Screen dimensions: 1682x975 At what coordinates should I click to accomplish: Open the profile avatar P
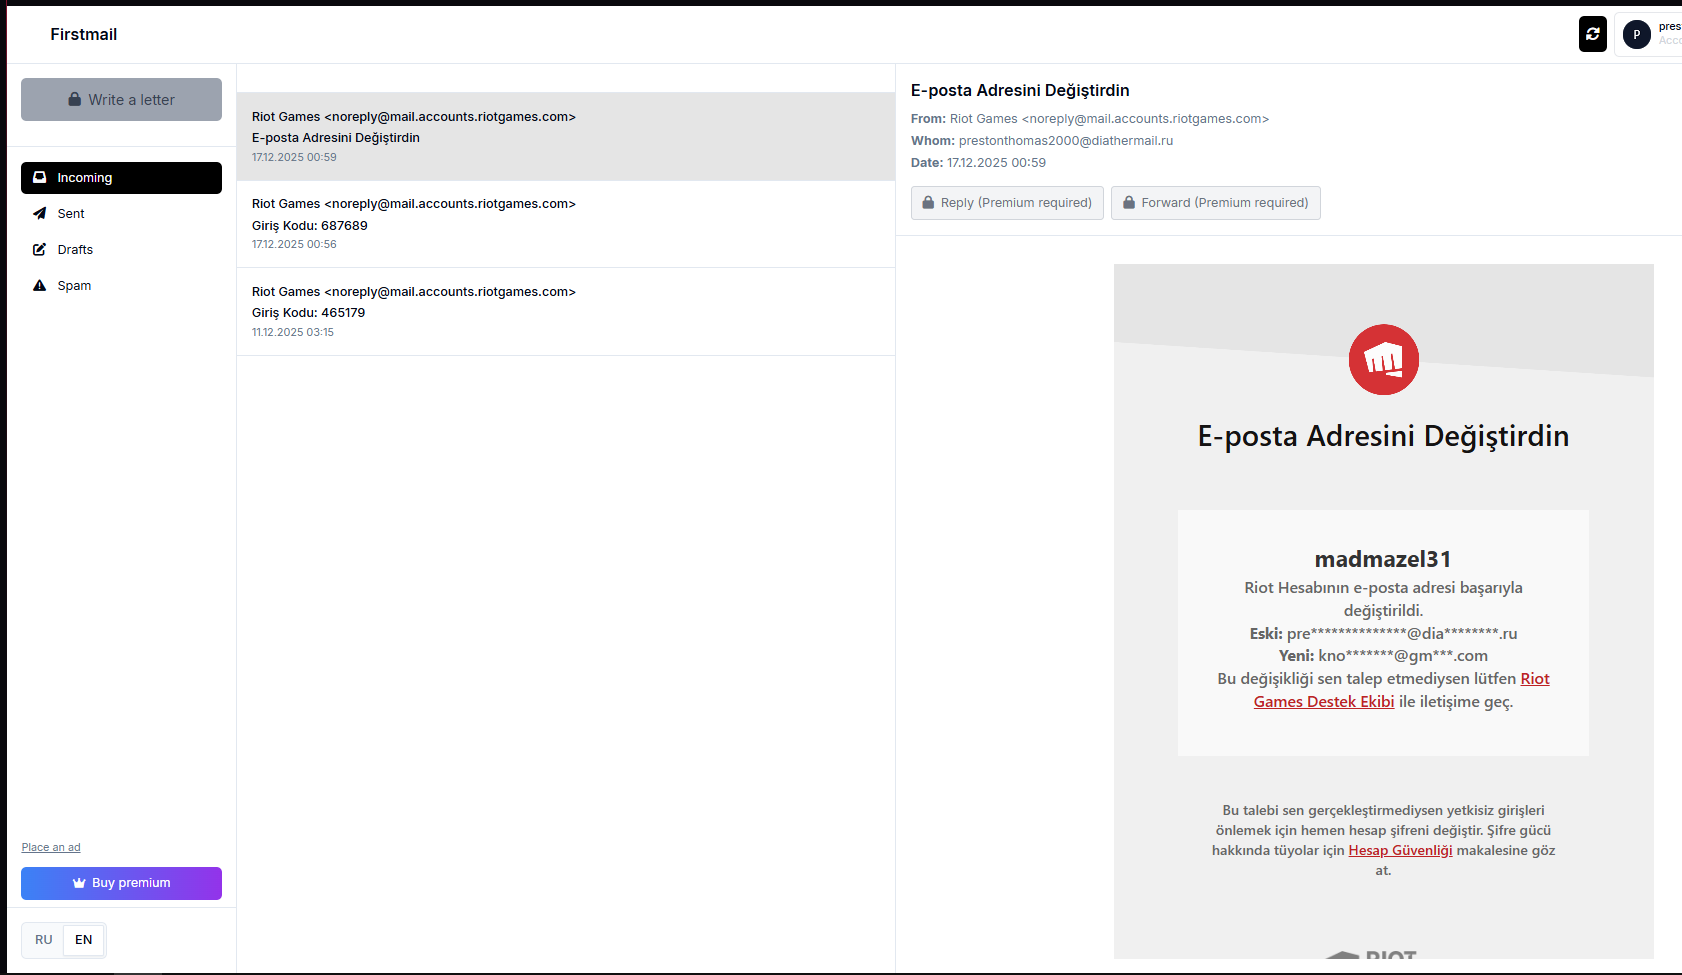click(1636, 34)
